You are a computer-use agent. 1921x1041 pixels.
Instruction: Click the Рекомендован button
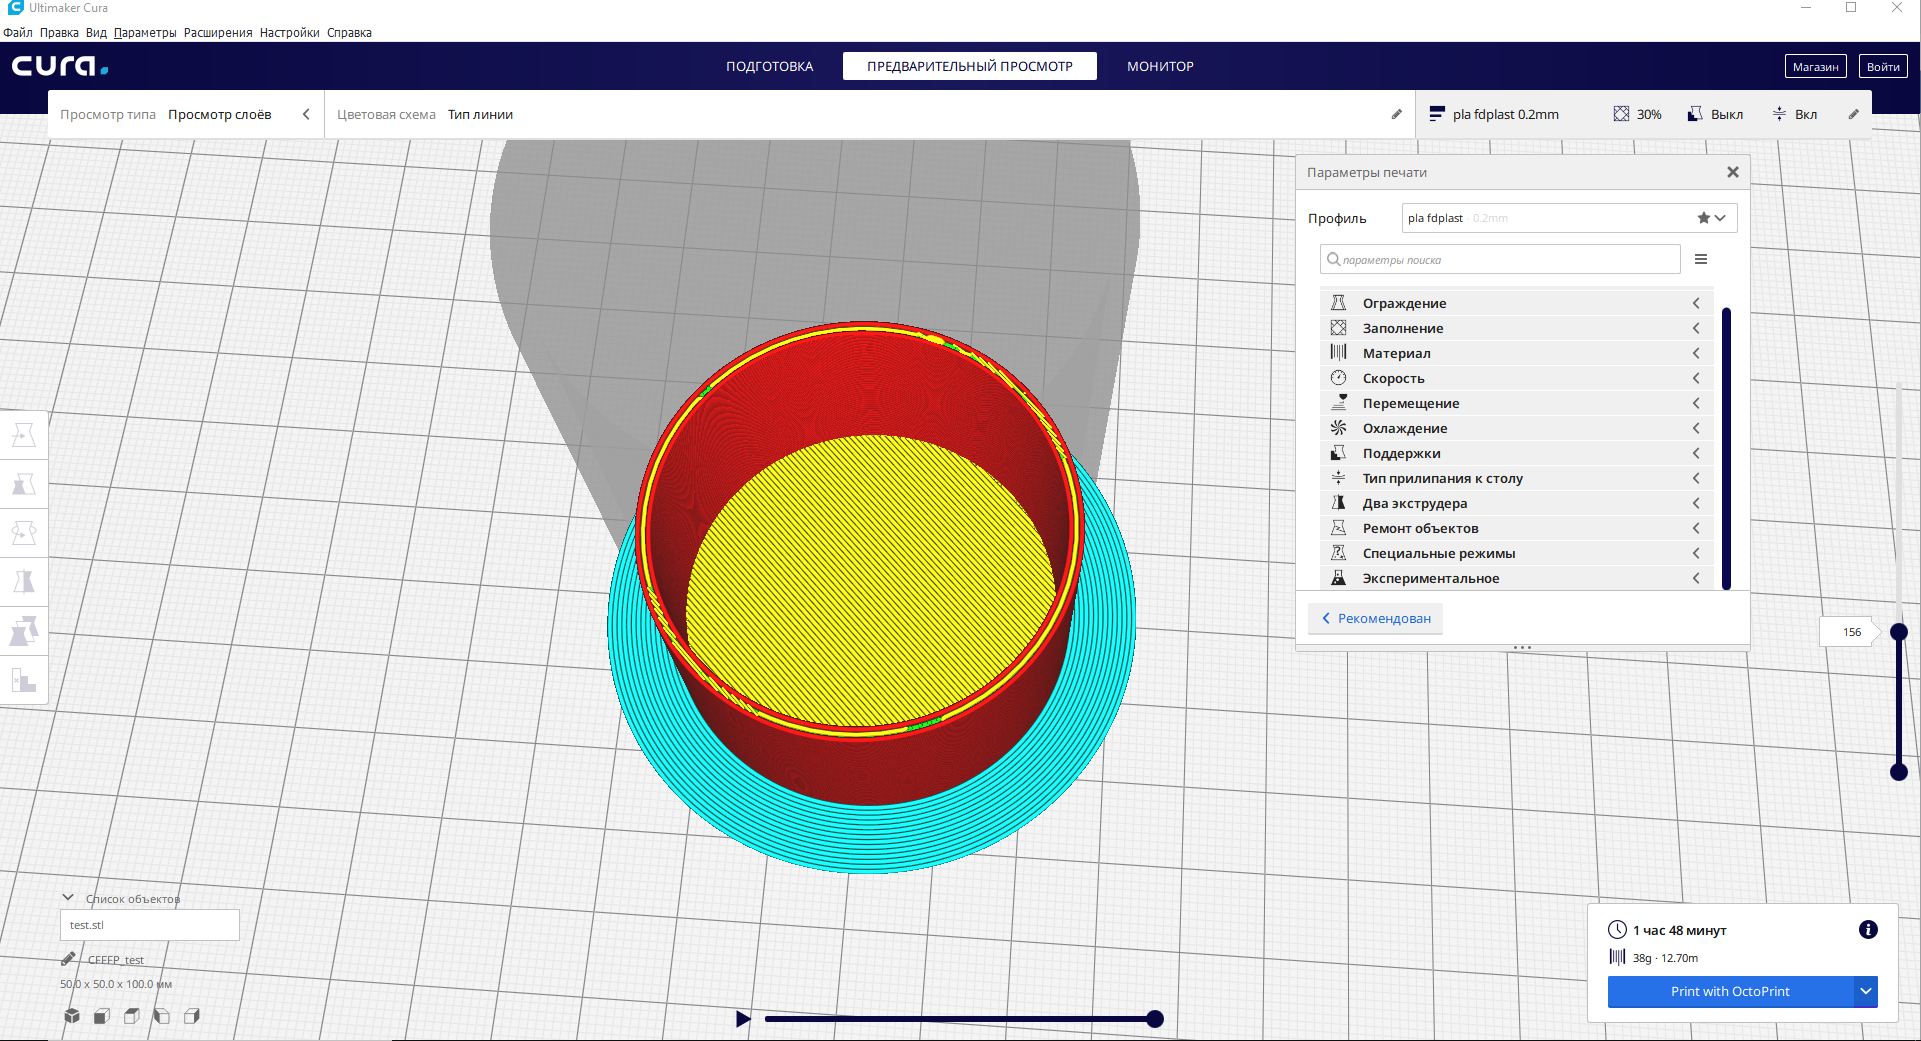coord(1375,618)
